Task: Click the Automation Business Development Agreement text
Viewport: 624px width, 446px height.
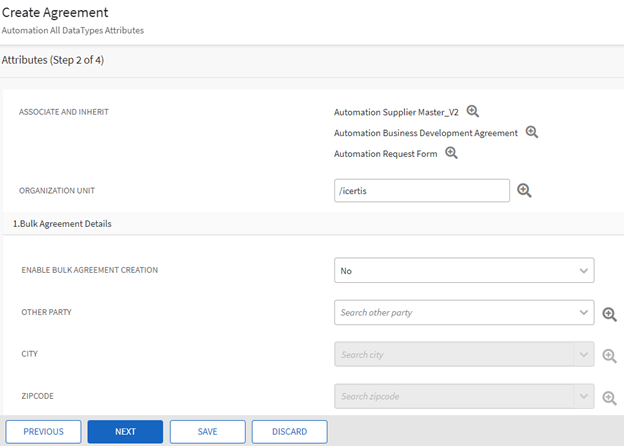Action: tap(426, 133)
